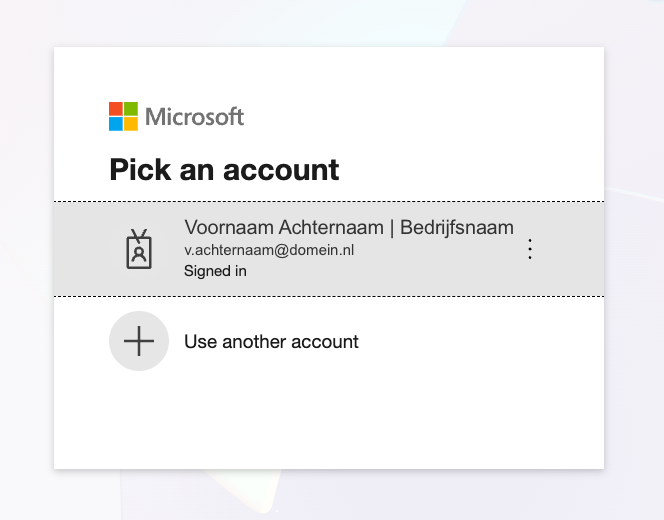Click the Microsoft four-color logo

(x=123, y=116)
